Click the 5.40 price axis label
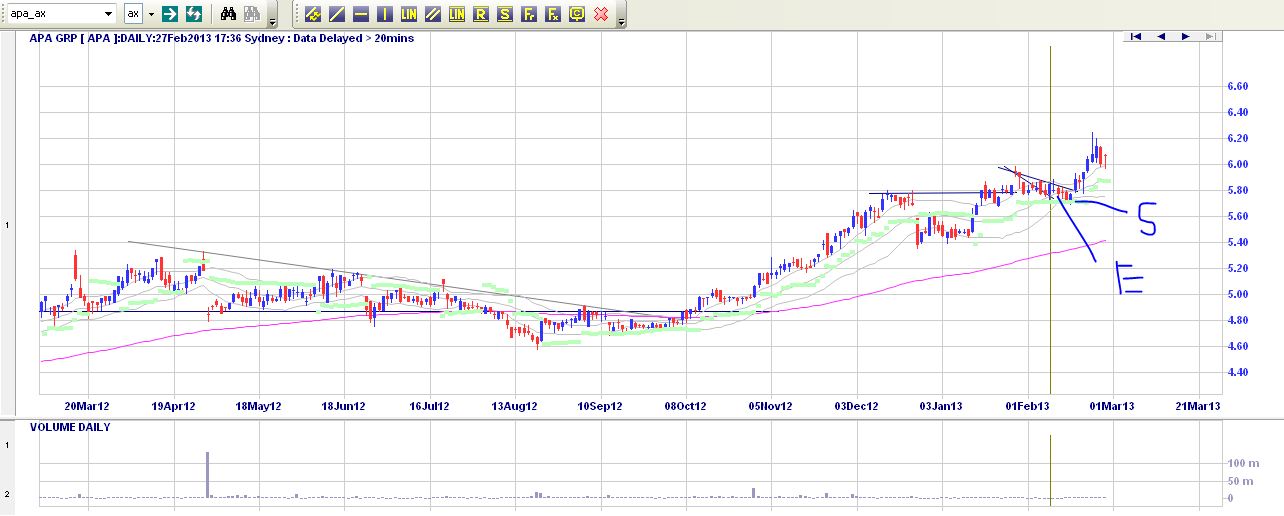This screenshot has height=516, width=1284. click(x=1237, y=243)
